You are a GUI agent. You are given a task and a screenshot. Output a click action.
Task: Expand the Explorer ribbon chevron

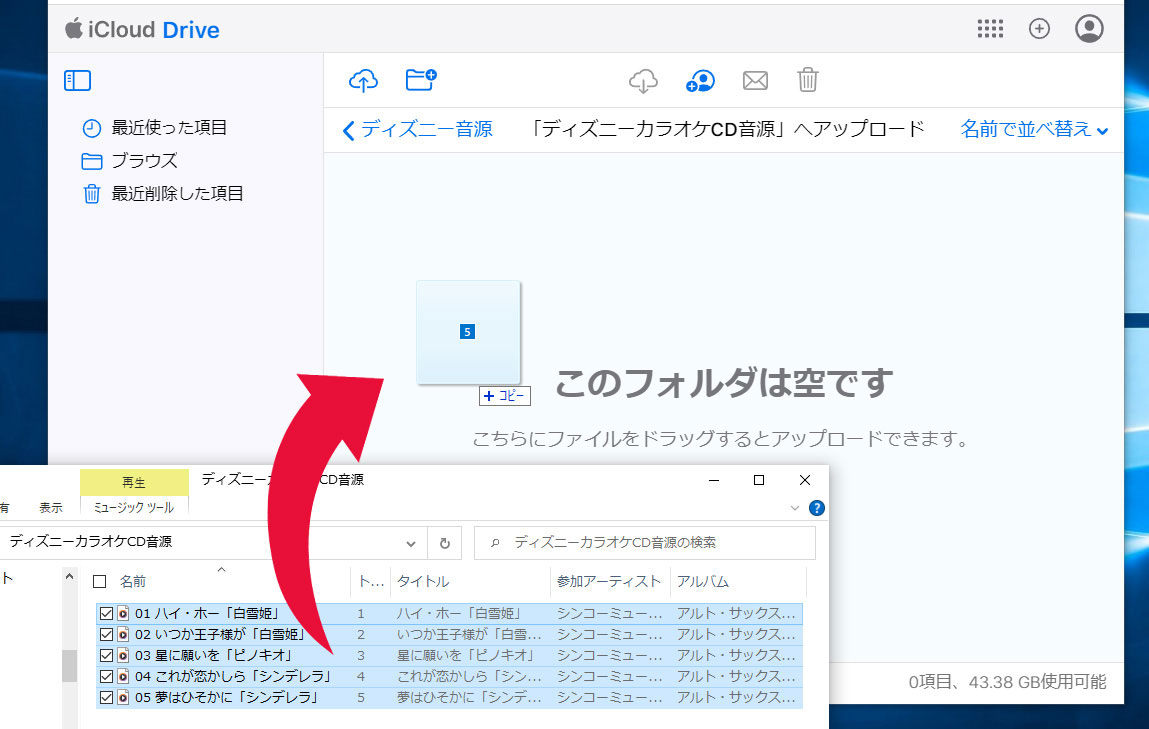(794, 508)
